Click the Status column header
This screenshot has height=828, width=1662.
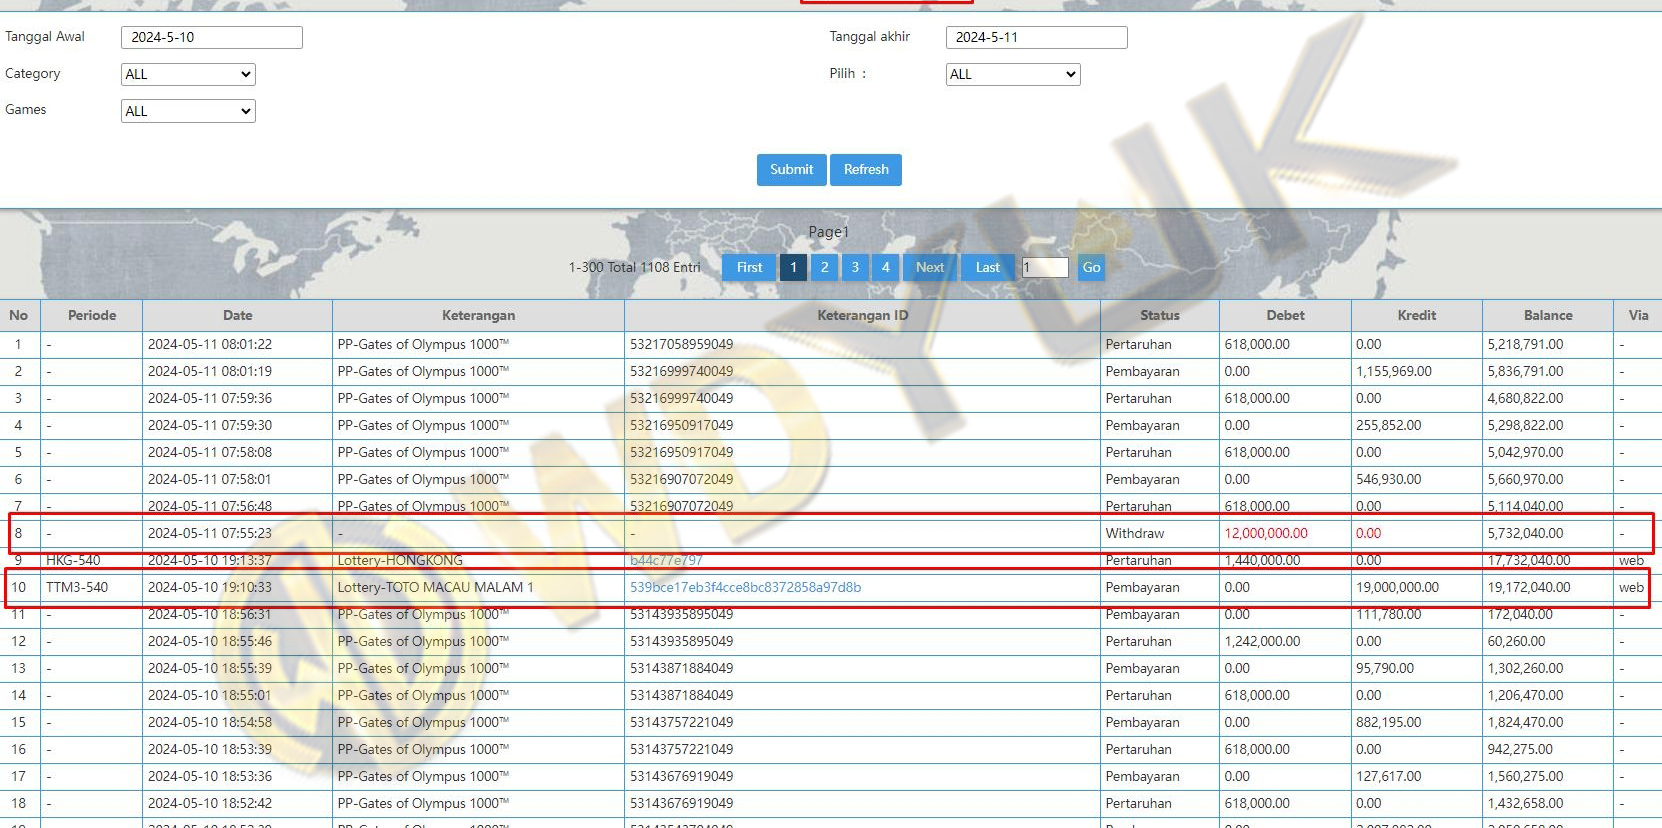pyautogui.click(x=1160, y=315)
